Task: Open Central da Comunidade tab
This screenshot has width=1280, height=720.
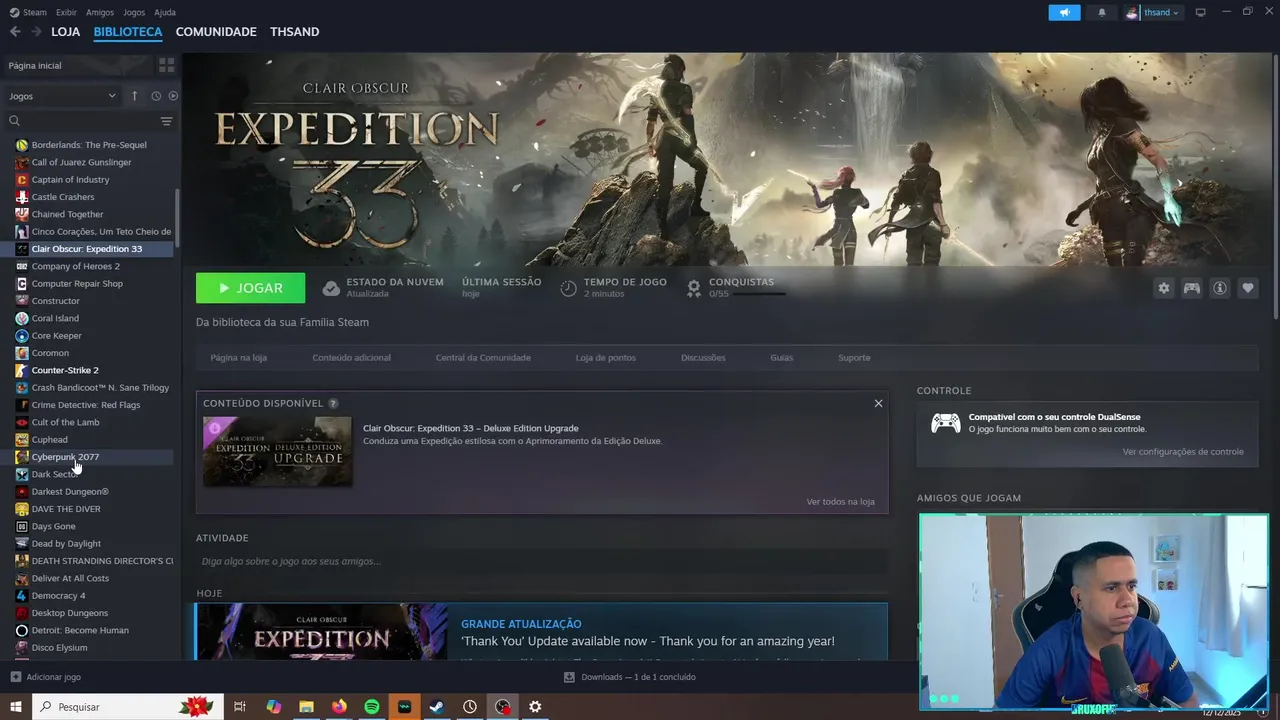Action: (x=483, y=357)
